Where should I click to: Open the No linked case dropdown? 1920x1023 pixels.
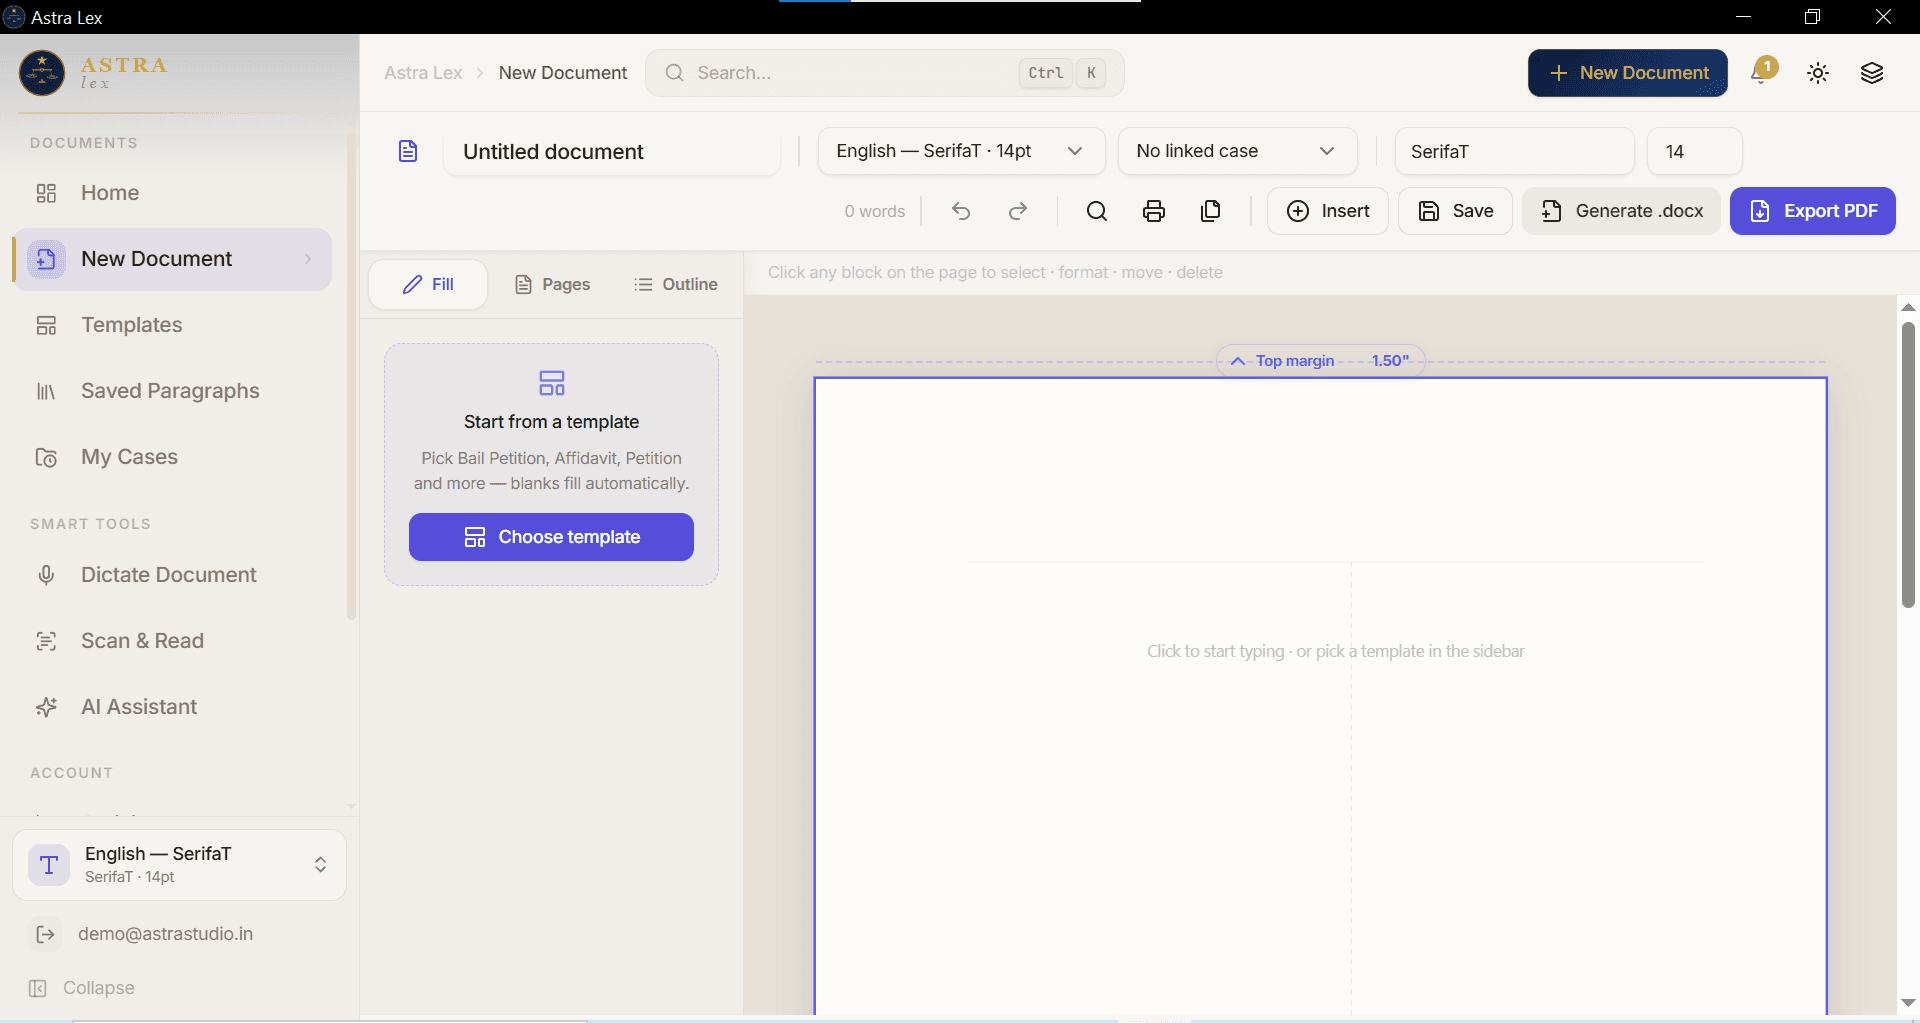click(x=1237, y=151)
